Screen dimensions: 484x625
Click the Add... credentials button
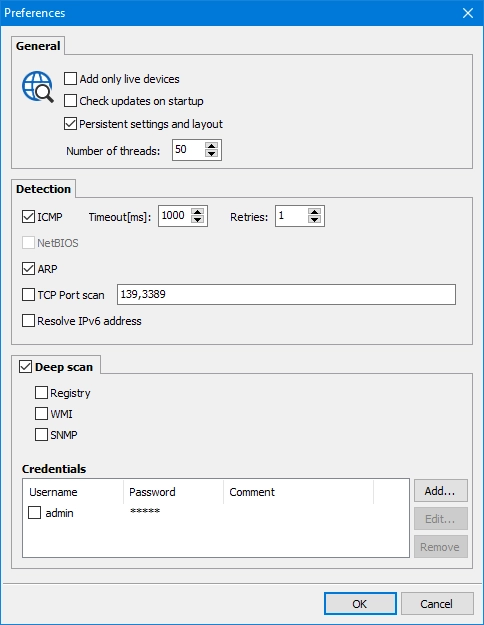tap(441, 491)
